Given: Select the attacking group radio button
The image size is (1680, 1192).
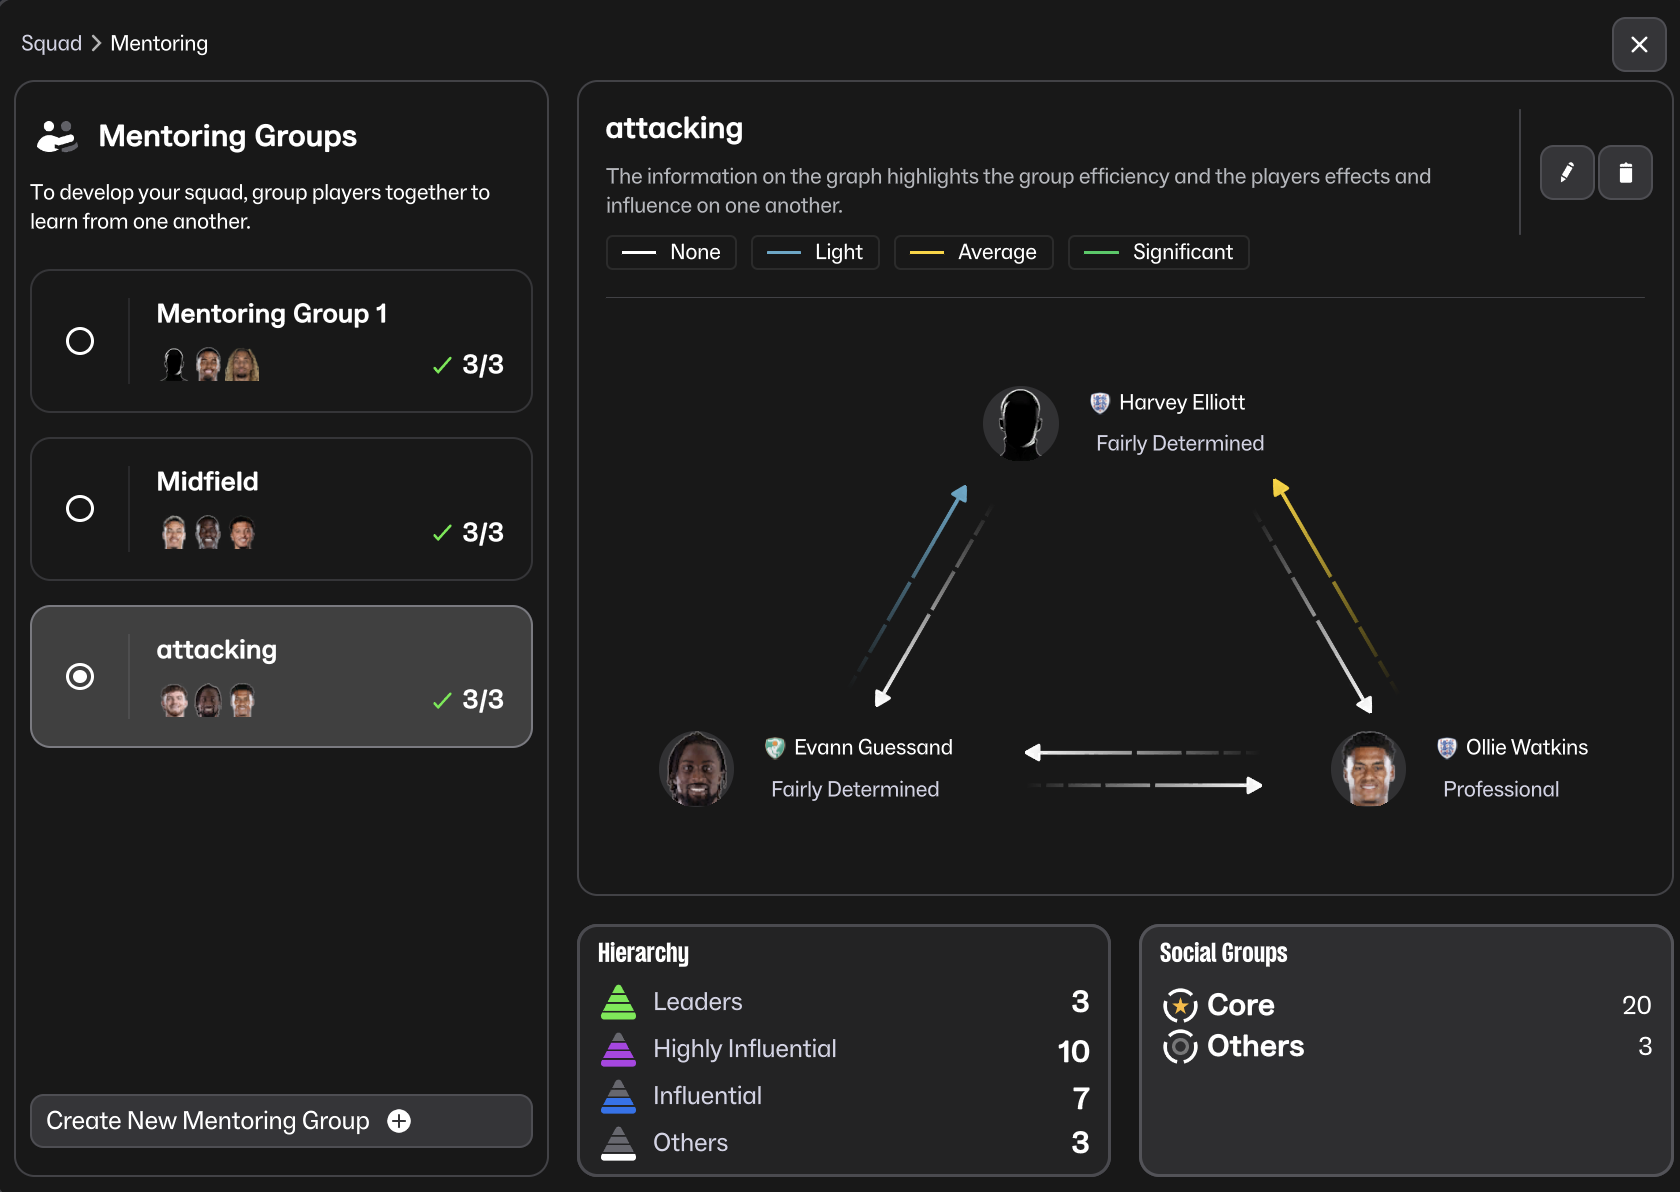Looking at the screenshot, I should tap(80, 677).
